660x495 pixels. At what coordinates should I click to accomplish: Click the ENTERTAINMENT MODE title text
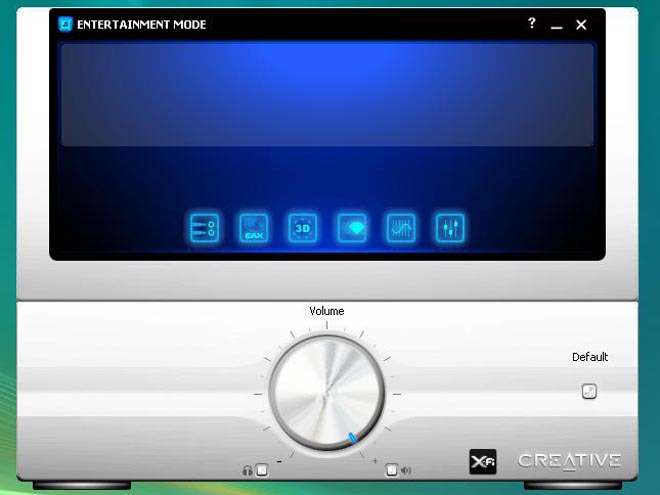141,24
